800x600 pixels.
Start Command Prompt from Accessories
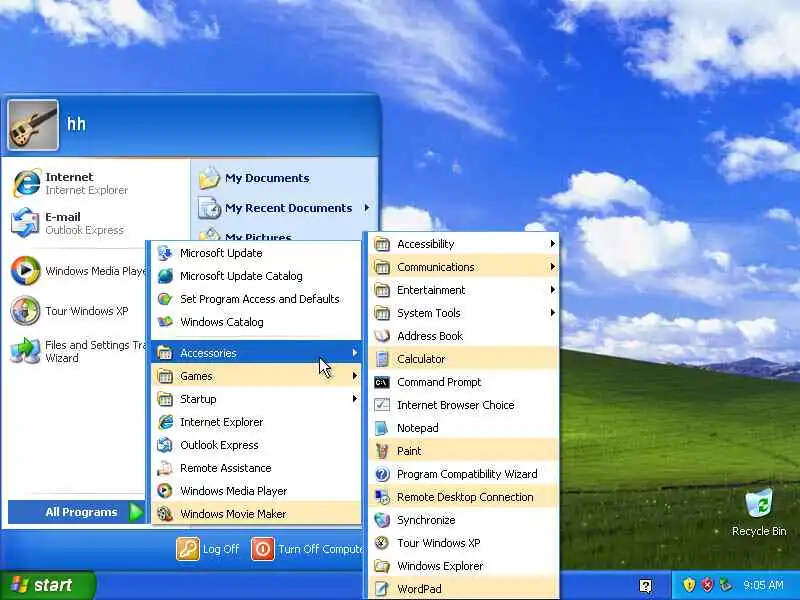463,382
